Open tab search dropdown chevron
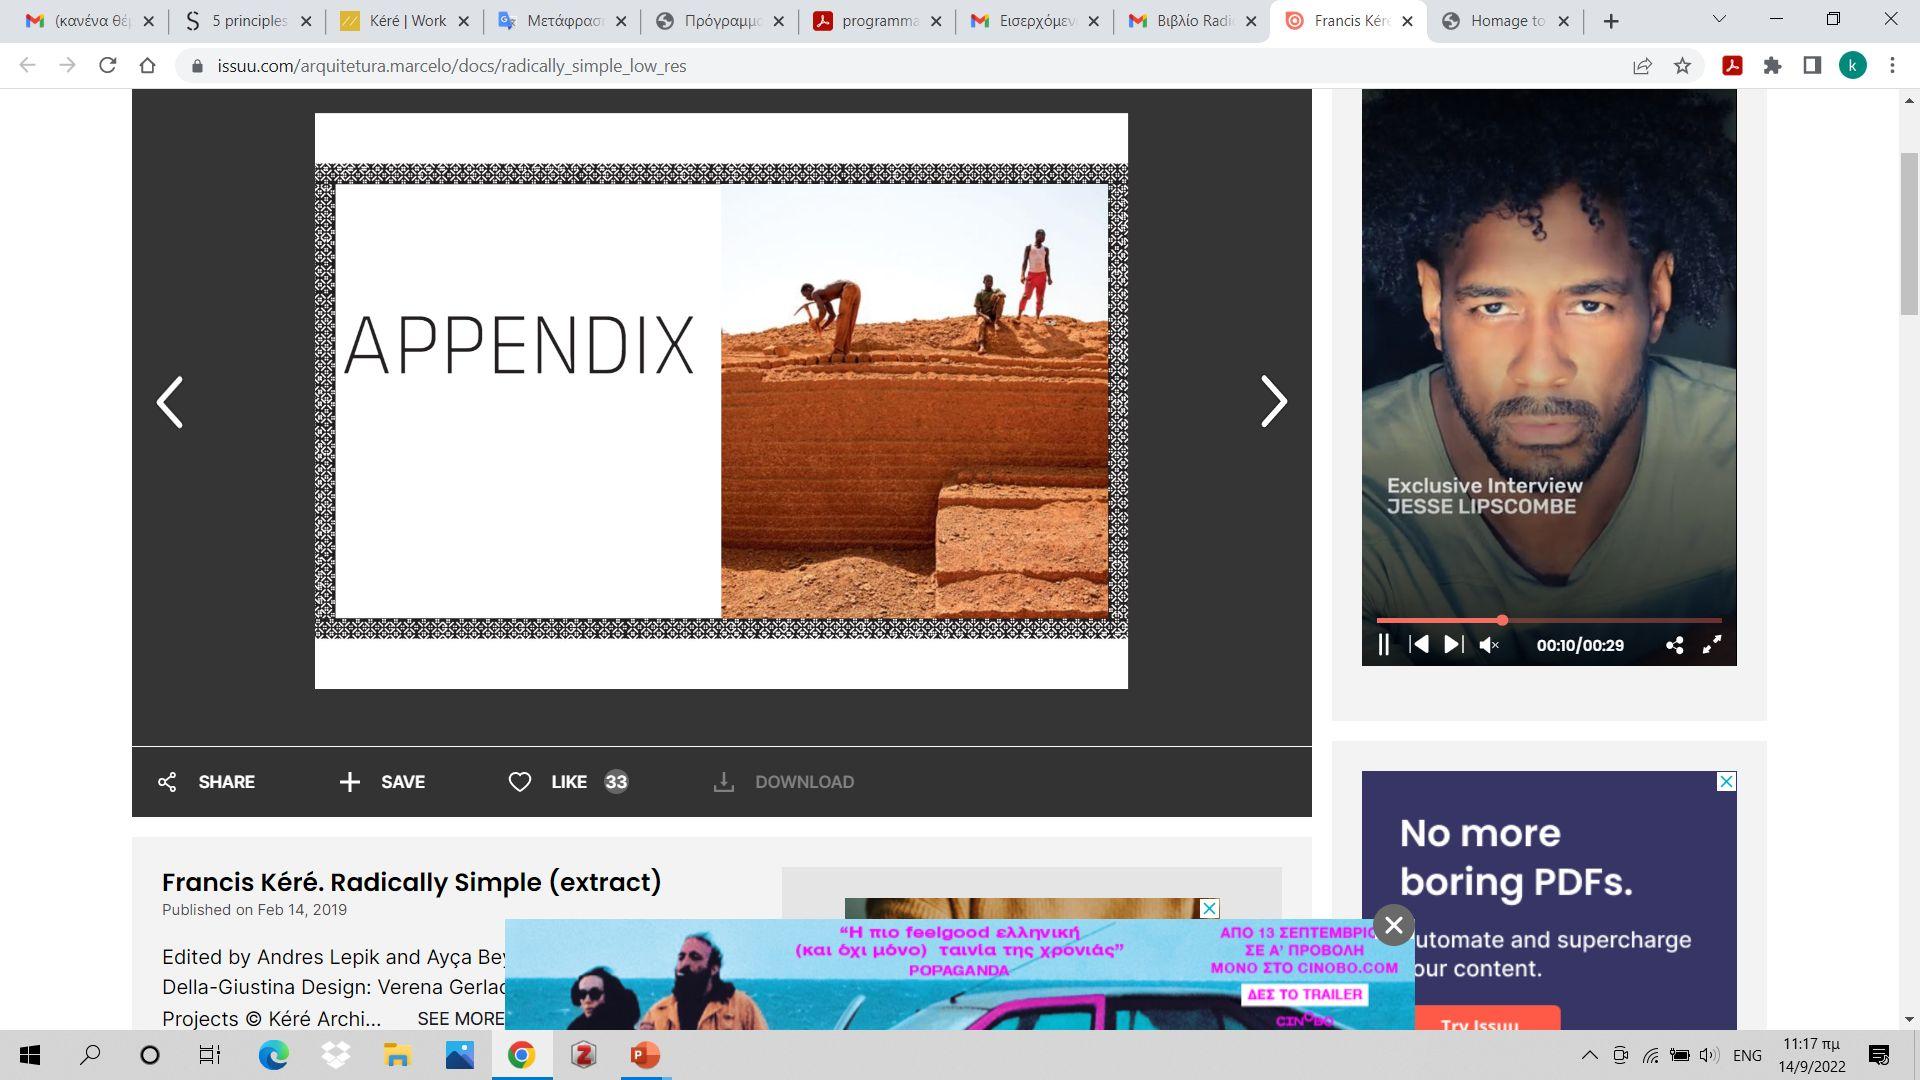Screen dimensions: 1920x1080 (1719, 19)
